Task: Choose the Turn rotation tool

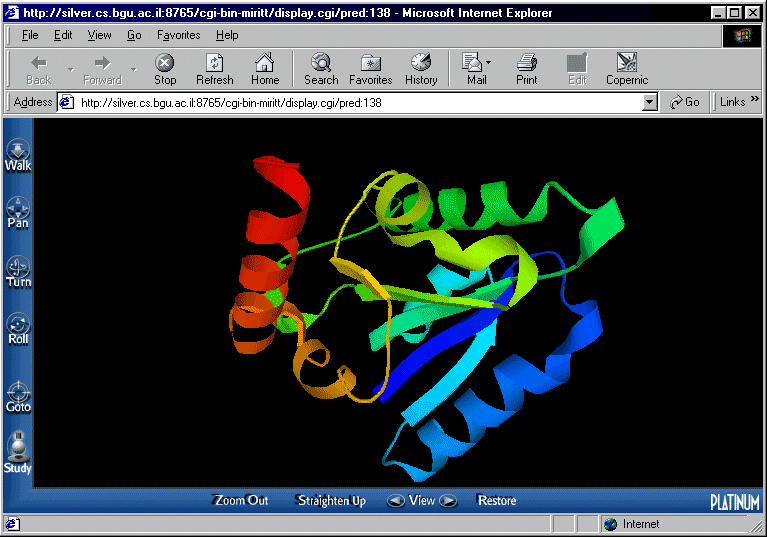Action: (18, 271)
